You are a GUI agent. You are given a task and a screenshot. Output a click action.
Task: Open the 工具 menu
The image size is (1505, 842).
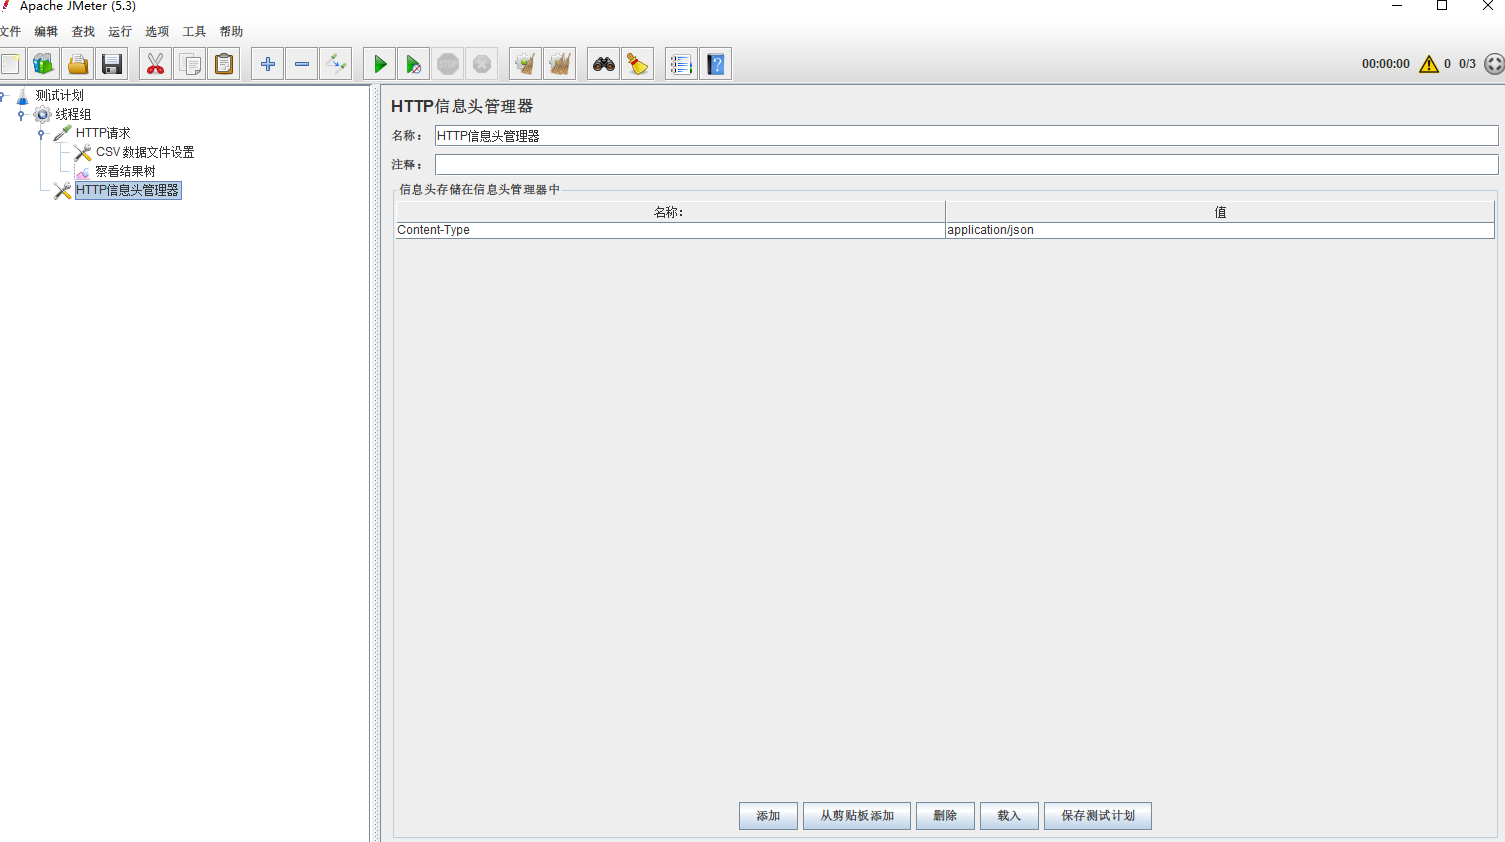pyautogui.click(x=194, y=32)
